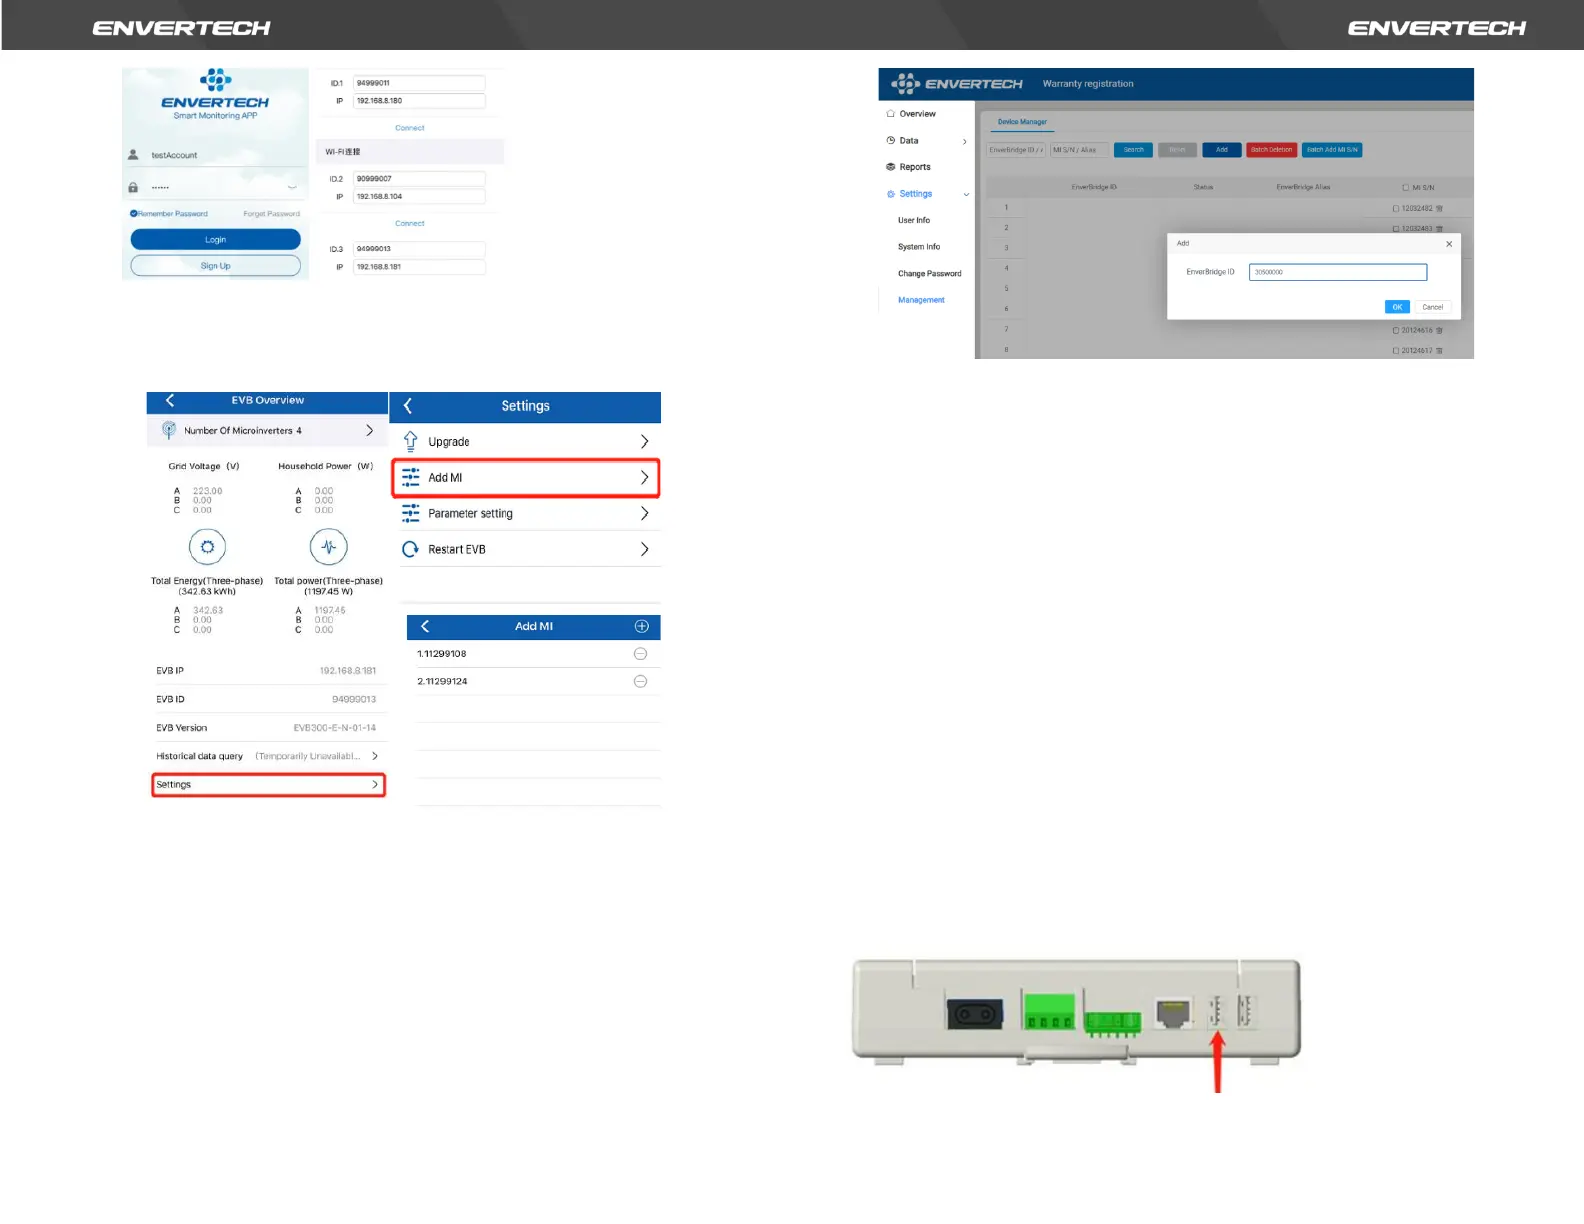Screen dimensions: 1584x1224
Task: Click Connect below ID.1 fields
Action: click(x=410, y=128)
